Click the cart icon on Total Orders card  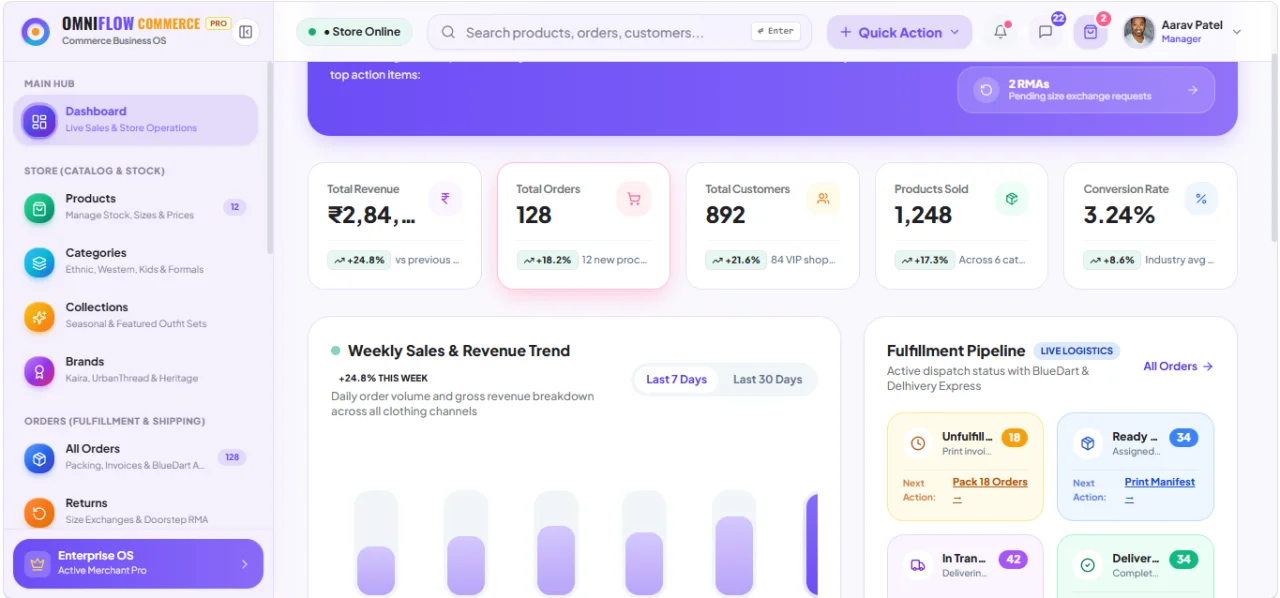pyautogui.click(x=634, y=198)
